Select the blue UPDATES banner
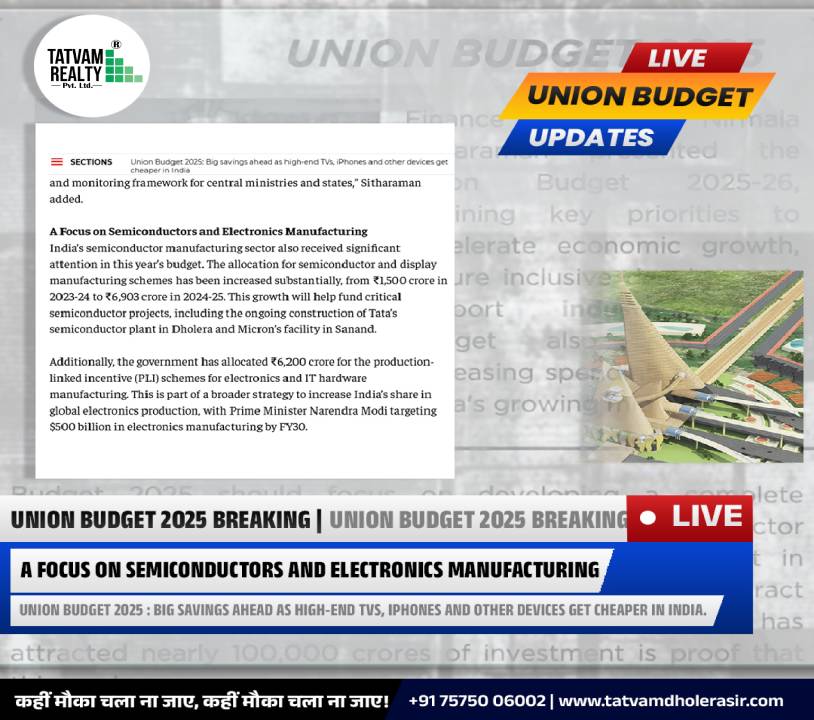814x720 pixels. (590, 137)
